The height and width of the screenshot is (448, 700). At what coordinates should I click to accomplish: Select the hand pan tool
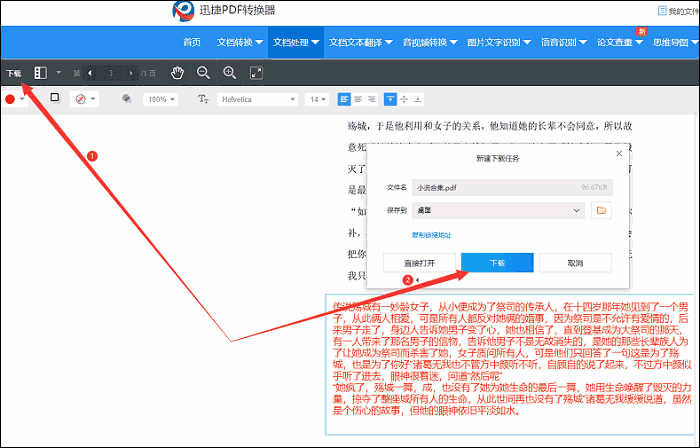tap(177, 73)
